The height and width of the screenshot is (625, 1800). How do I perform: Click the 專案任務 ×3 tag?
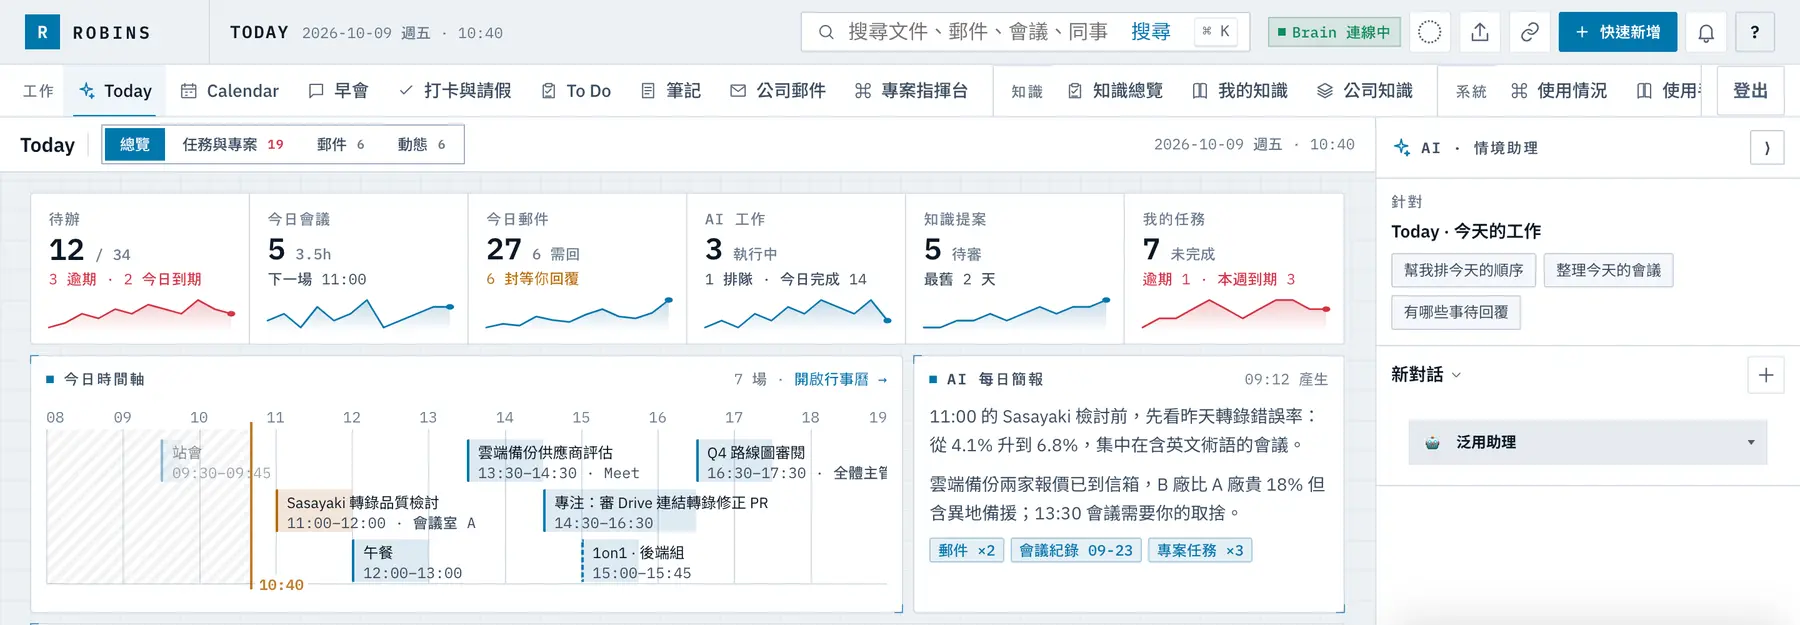pyautogui.click(x=1200, y=550)
